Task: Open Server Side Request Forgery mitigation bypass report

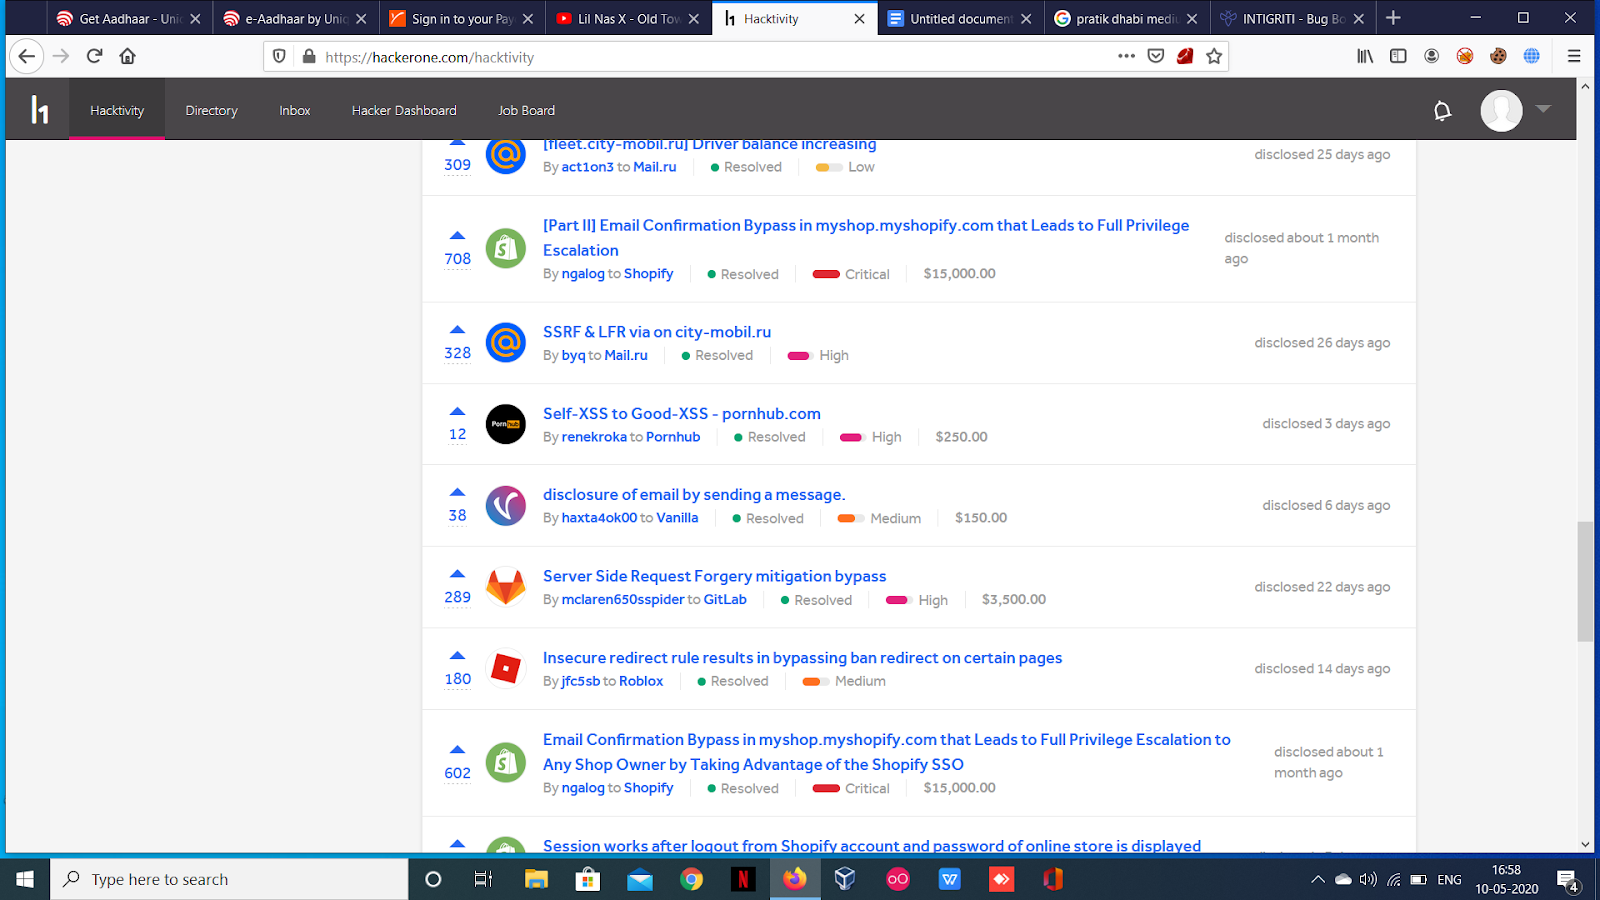Action: tap(715, 577)
